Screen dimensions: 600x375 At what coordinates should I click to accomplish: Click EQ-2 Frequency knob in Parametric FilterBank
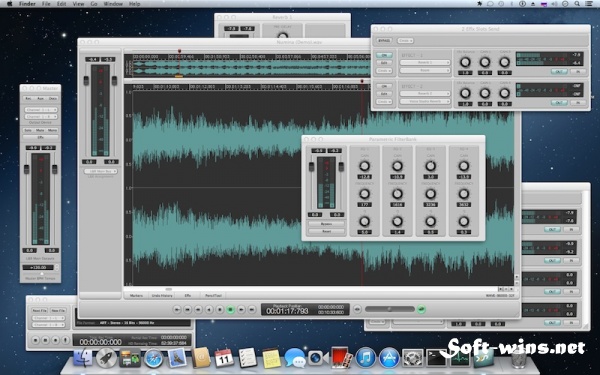(397, 194)
